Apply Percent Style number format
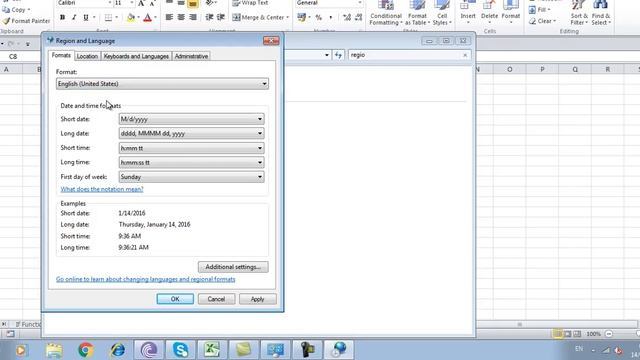The width and height of the screenshot is (640, 360). click(319, 17)
